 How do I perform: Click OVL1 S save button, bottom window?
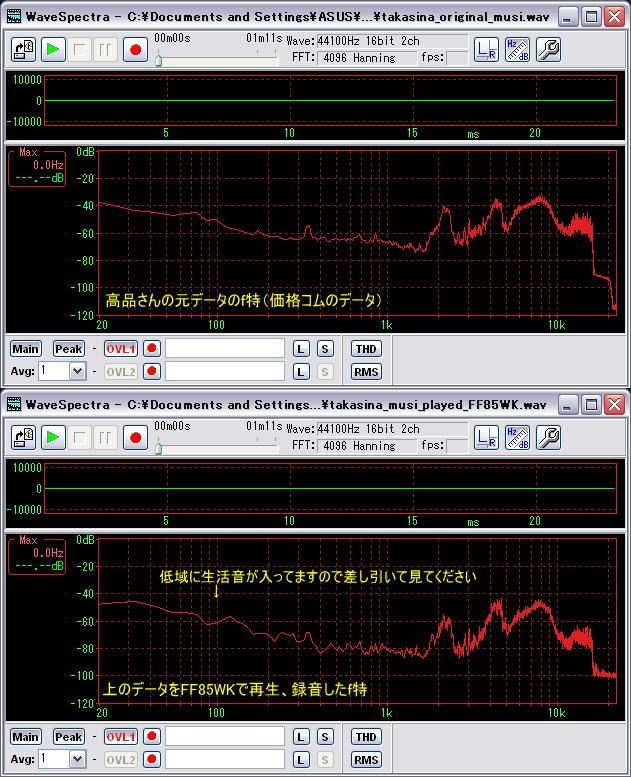(x=325, y=737)
